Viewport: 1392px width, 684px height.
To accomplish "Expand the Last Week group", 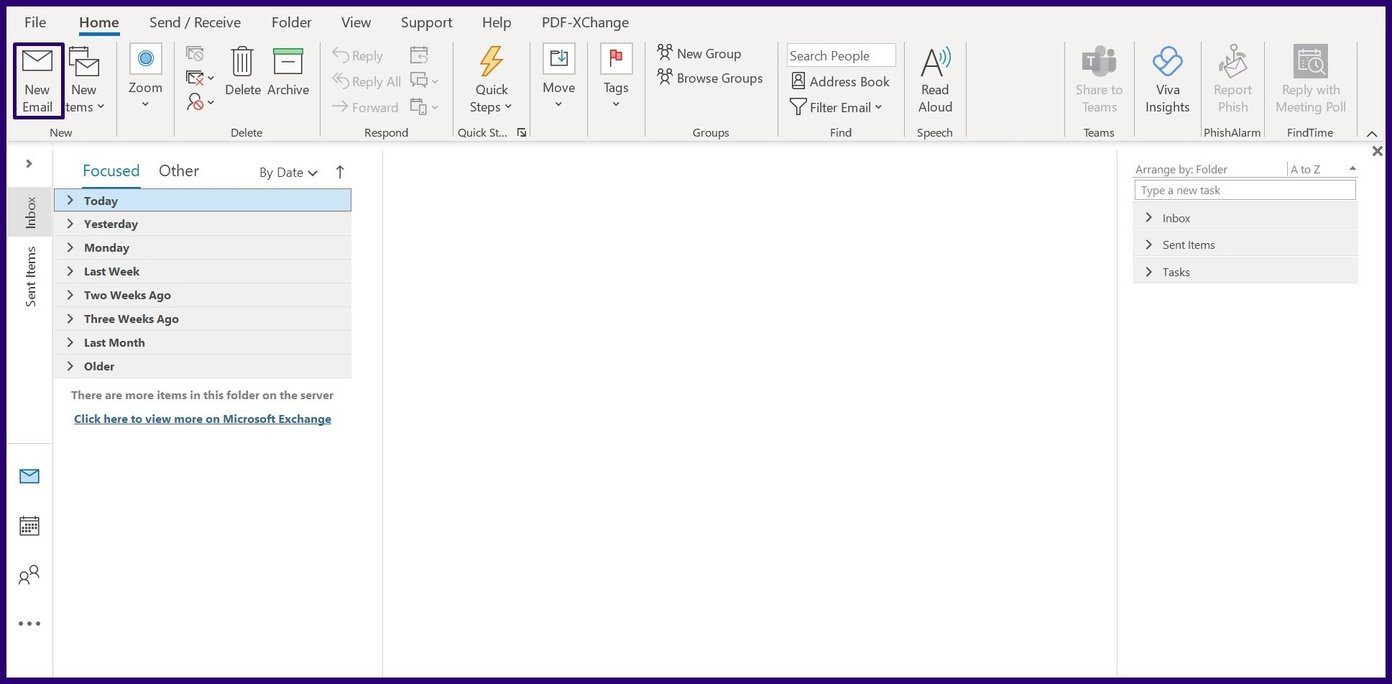I will (70, 271).
